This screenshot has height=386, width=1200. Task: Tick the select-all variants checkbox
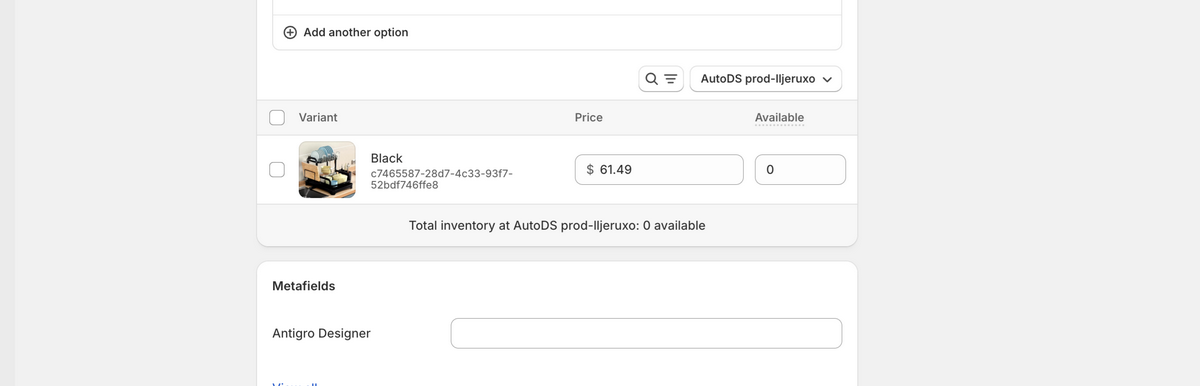278,118
